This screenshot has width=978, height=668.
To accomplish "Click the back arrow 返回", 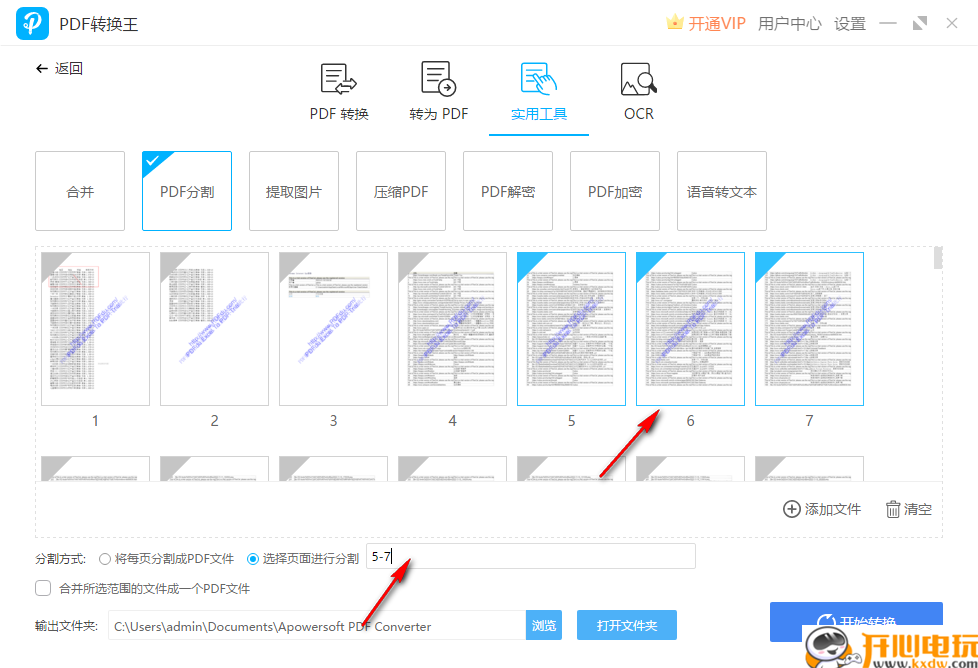I will [43, 67].
